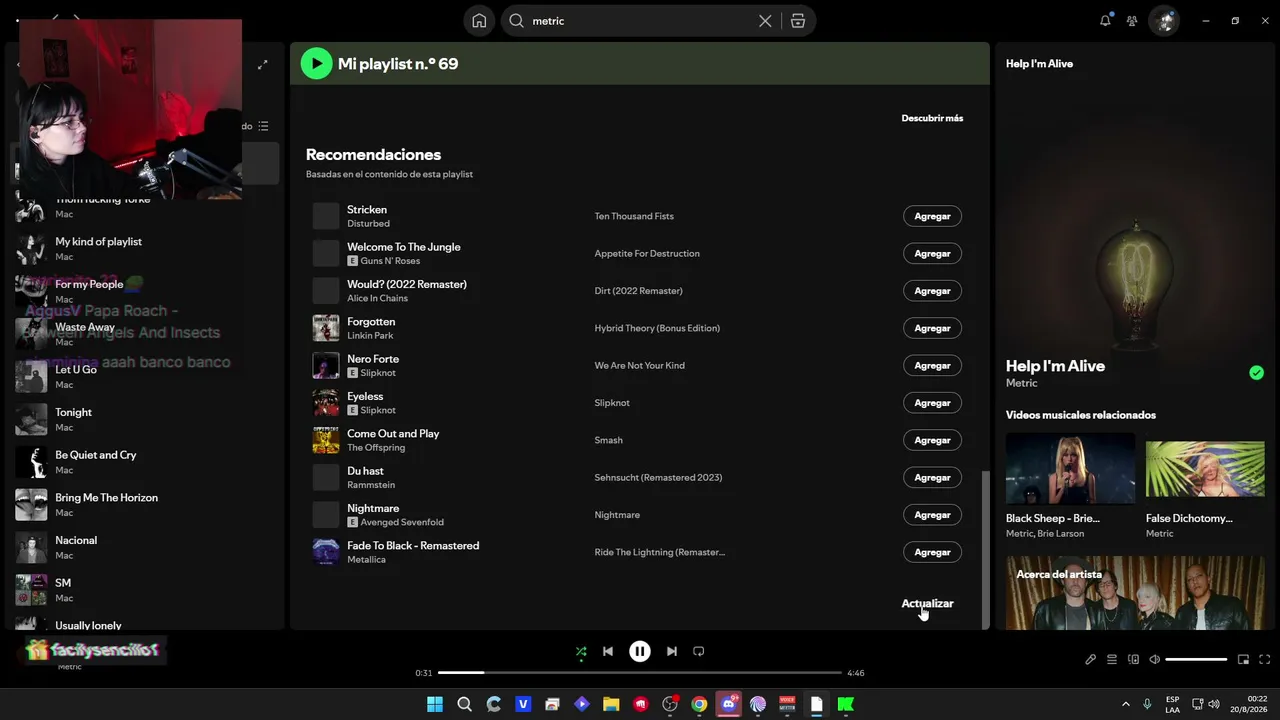This screenshot has height=720, width=1280.
Task: Open the connect to device icon
Action: tap(1133, 660)
